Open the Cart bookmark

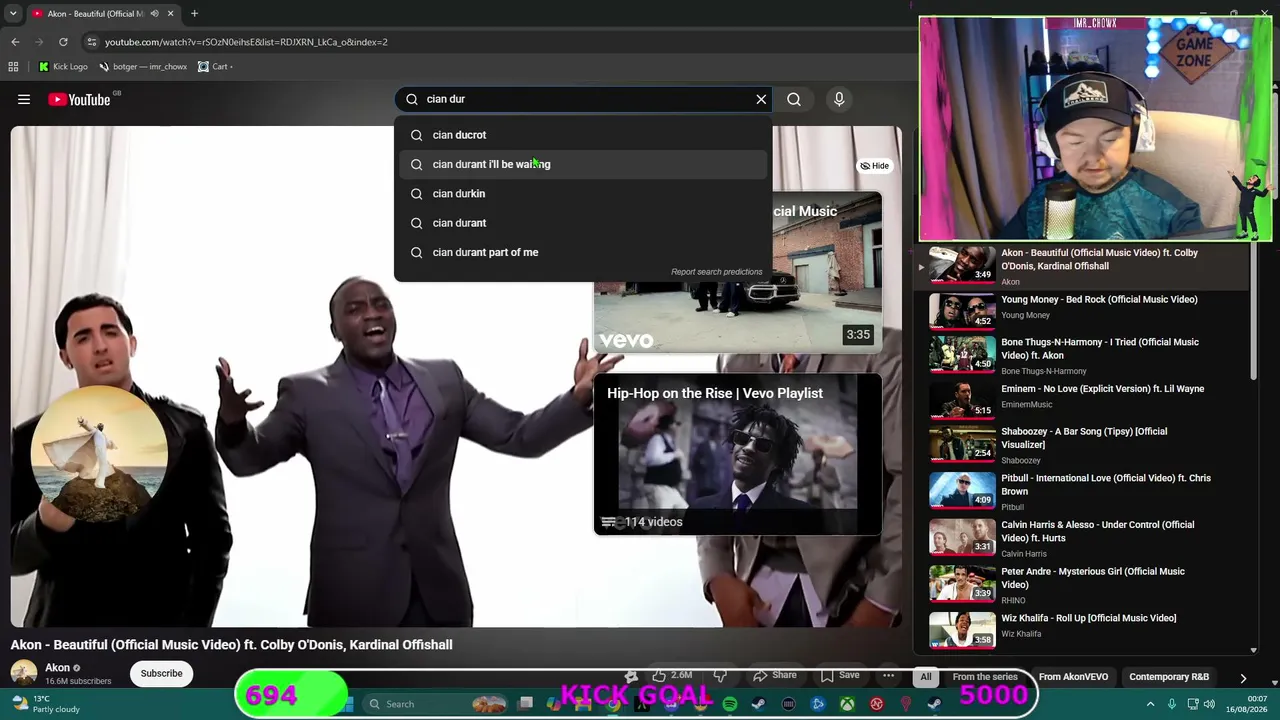[x=215, y=67]
